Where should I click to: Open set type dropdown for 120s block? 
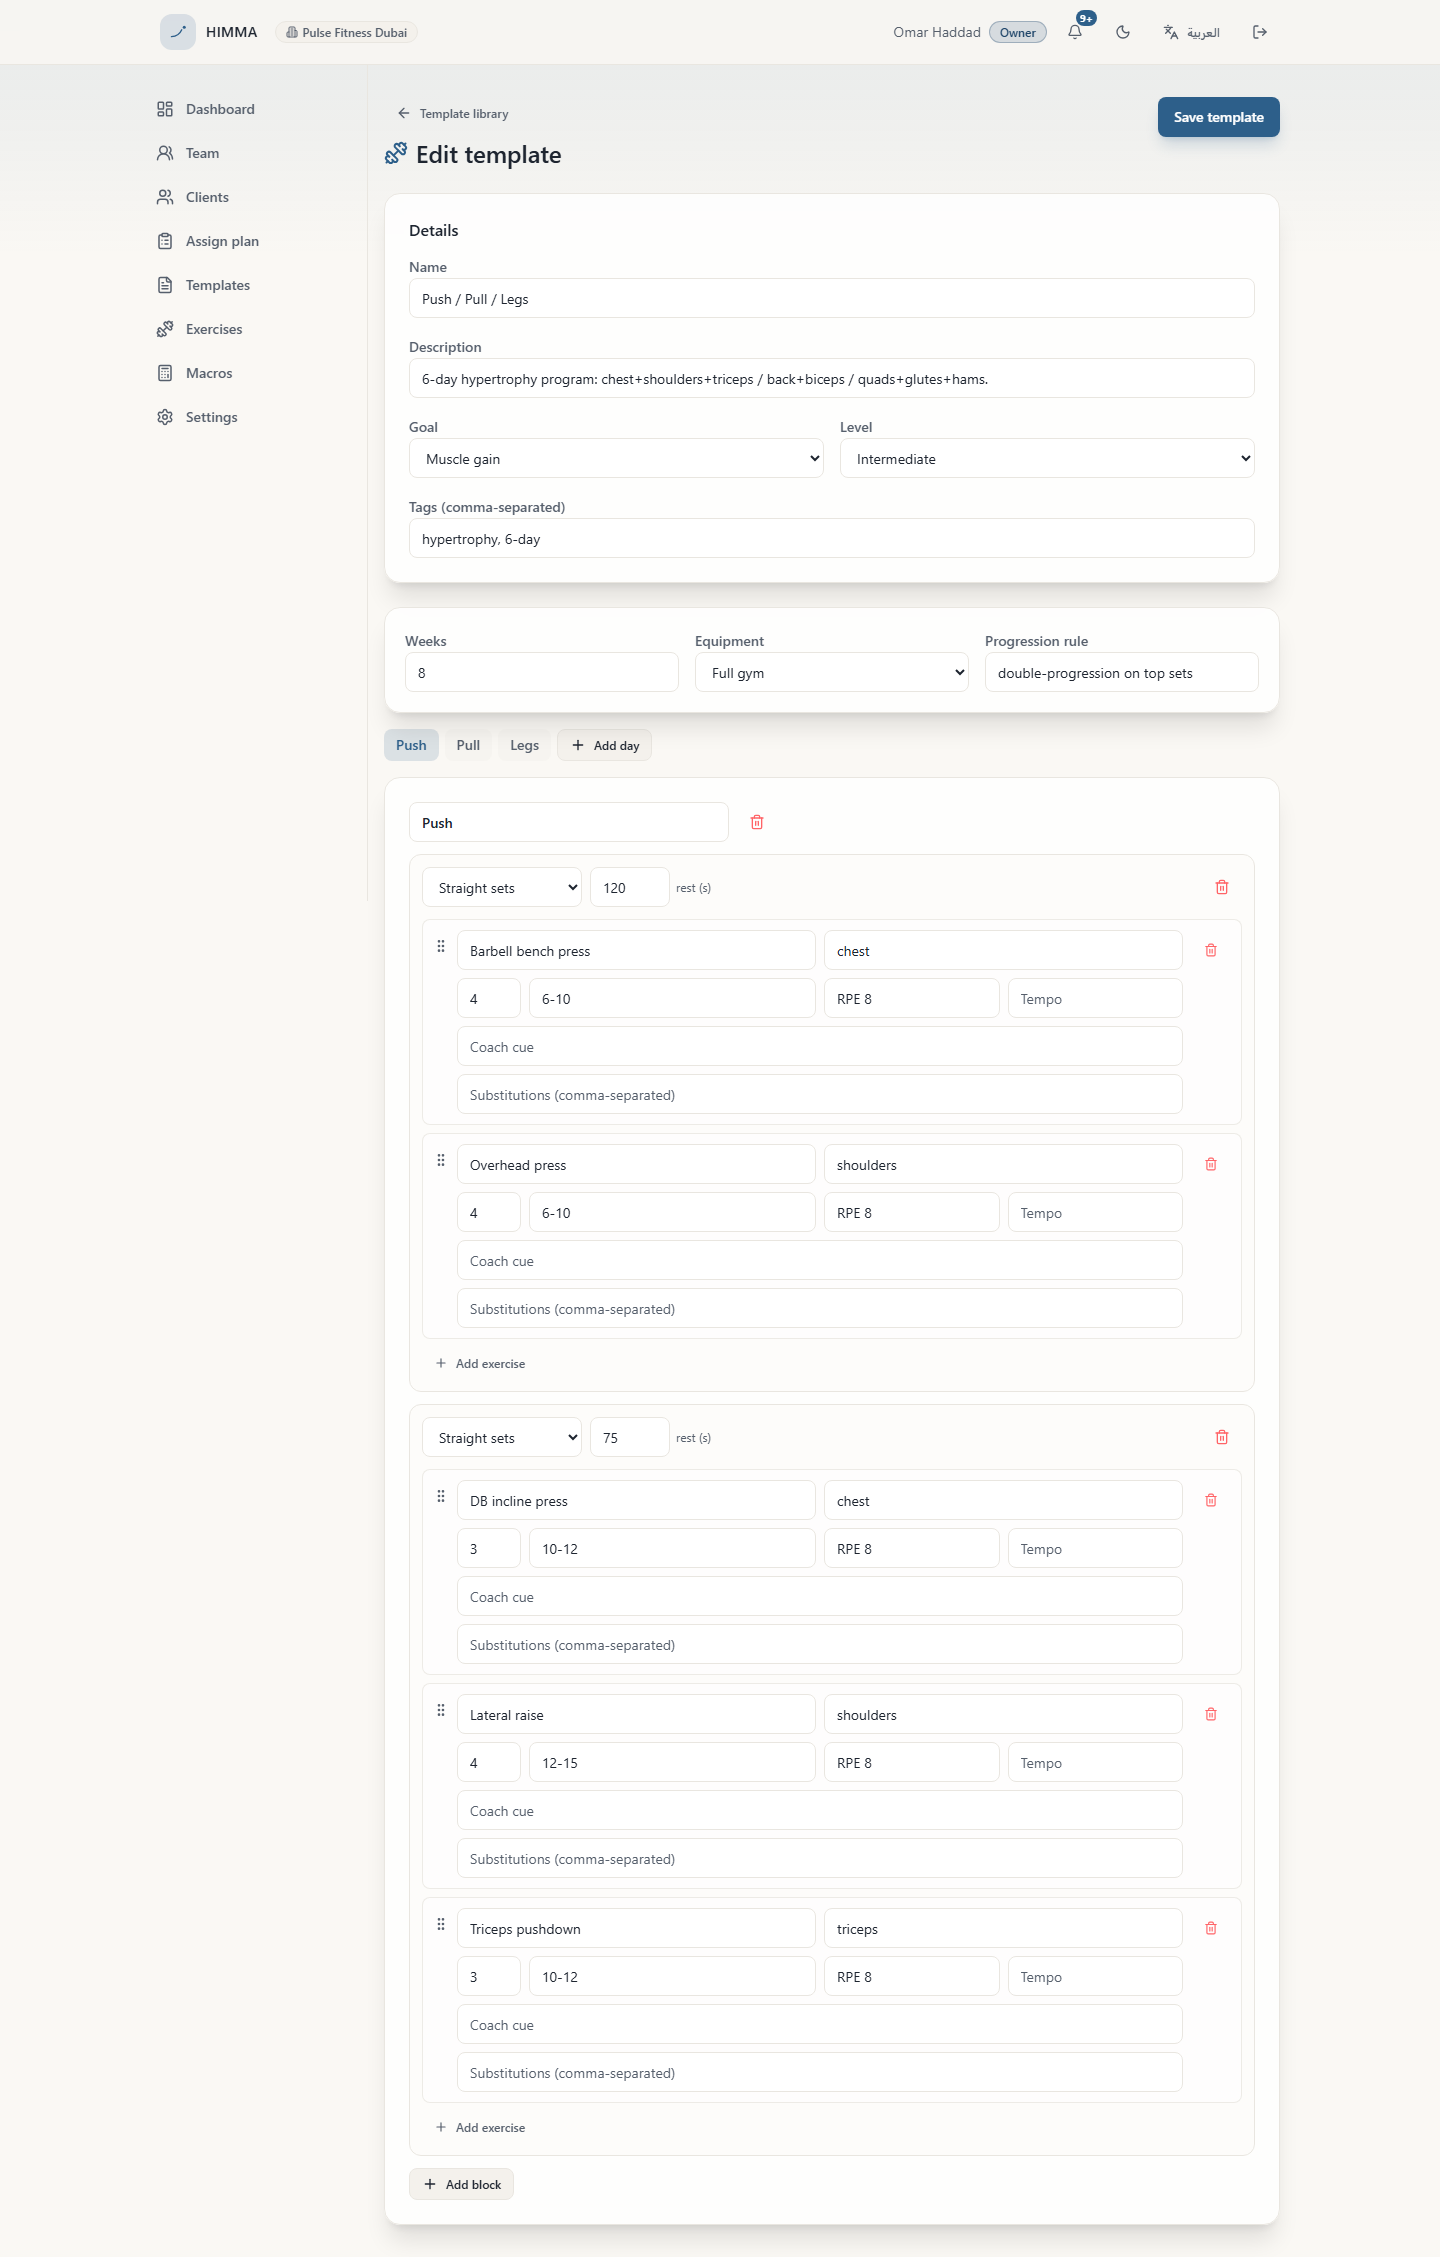click(502, 887)
